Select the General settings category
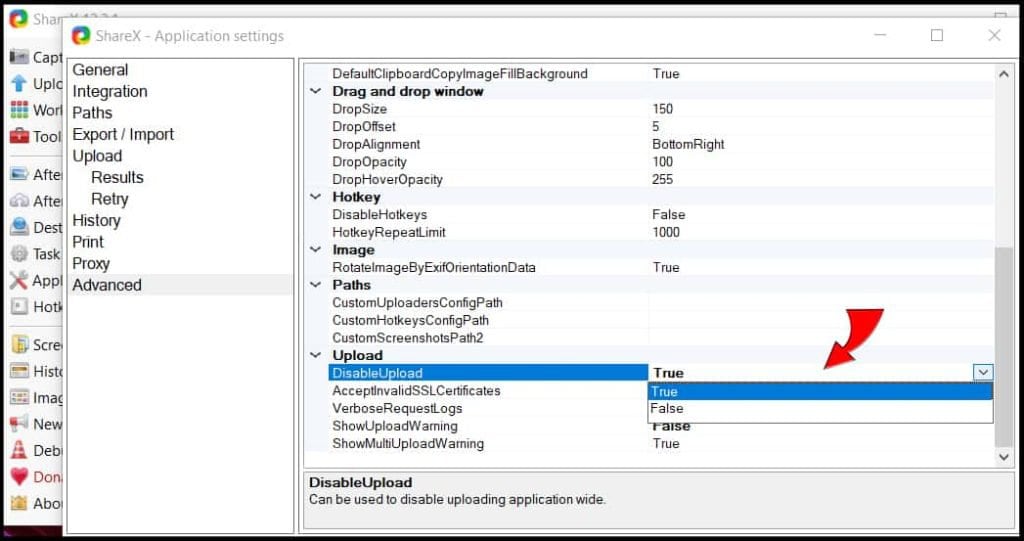Image resolution: width=1024 pixels, height=541 pixels. point(101,70)
